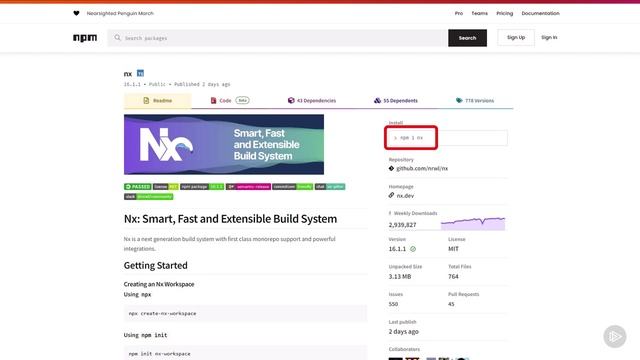Click the weekly downloads sparkline chart

473,224
